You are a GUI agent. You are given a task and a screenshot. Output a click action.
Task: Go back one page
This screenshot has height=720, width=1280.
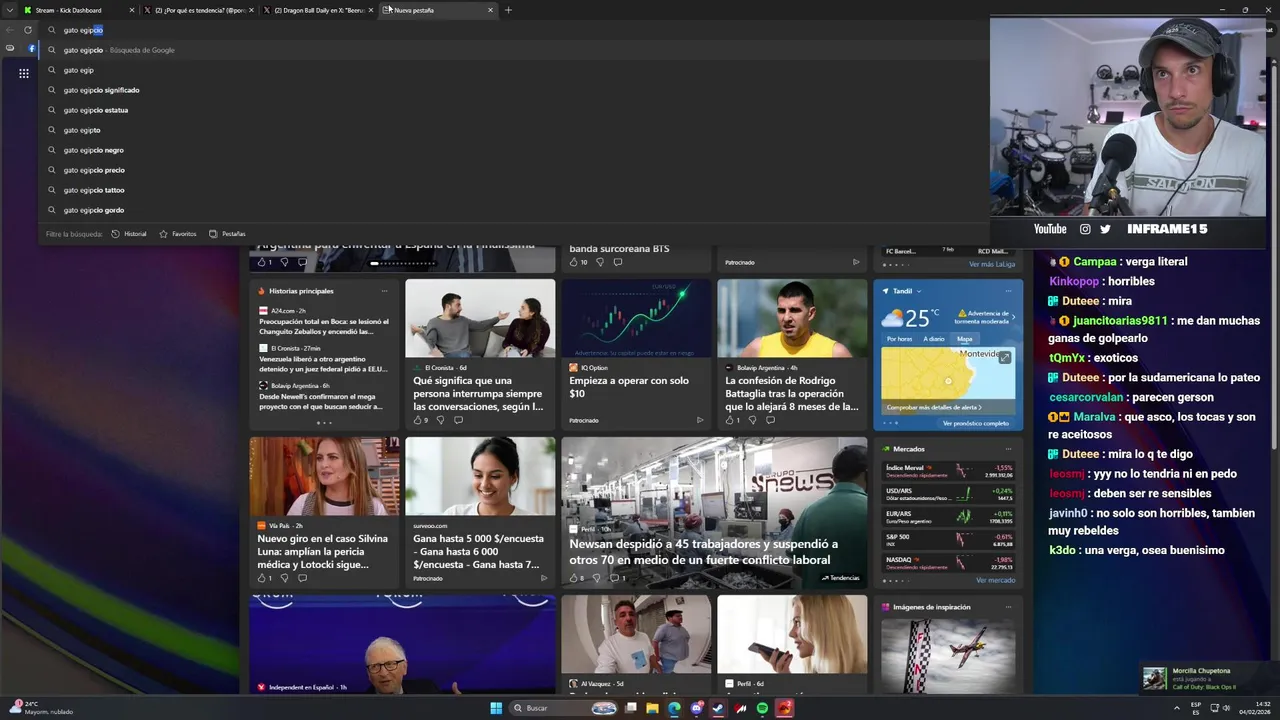pyautogui.click(x=10, y=30)
